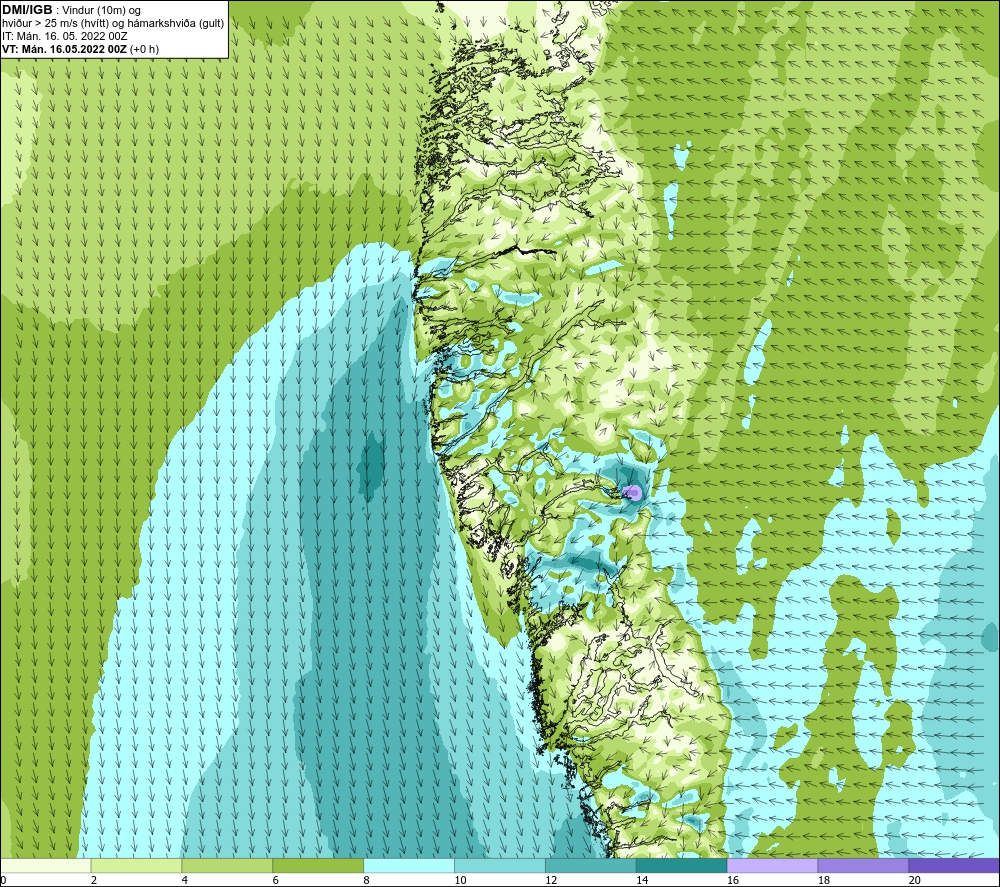
Task: Select the green 6–8 m/s legend swatch
Action: pos(318,866)
